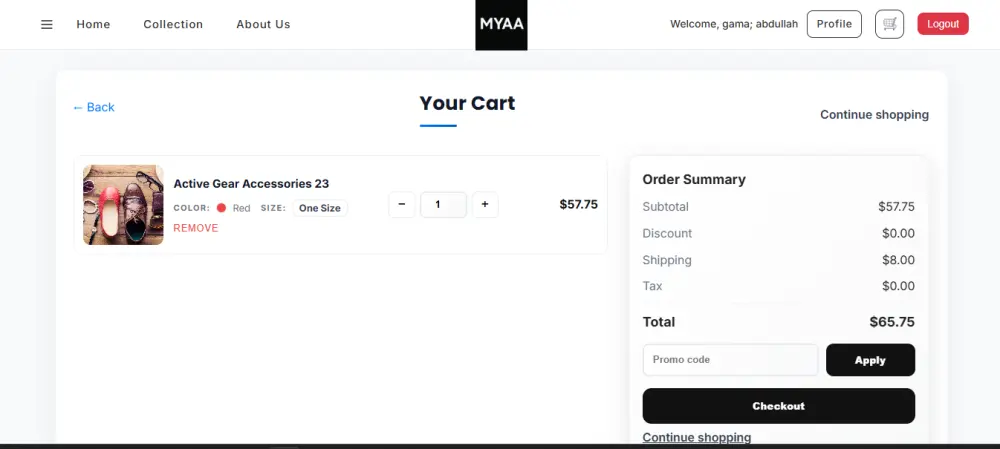
Task: Click the Back arrow link
Action: (x=94, y=107)
